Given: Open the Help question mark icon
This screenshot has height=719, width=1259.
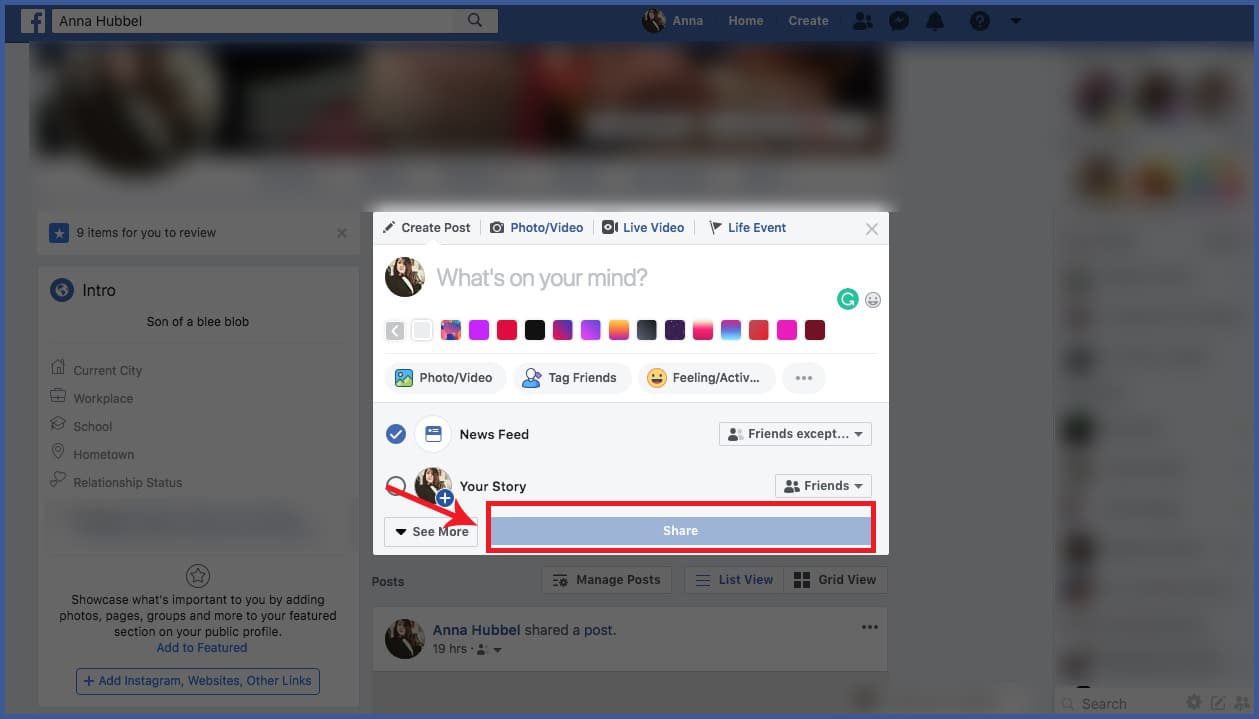Looking at the screenshot, I should click(x=980, y=21).
